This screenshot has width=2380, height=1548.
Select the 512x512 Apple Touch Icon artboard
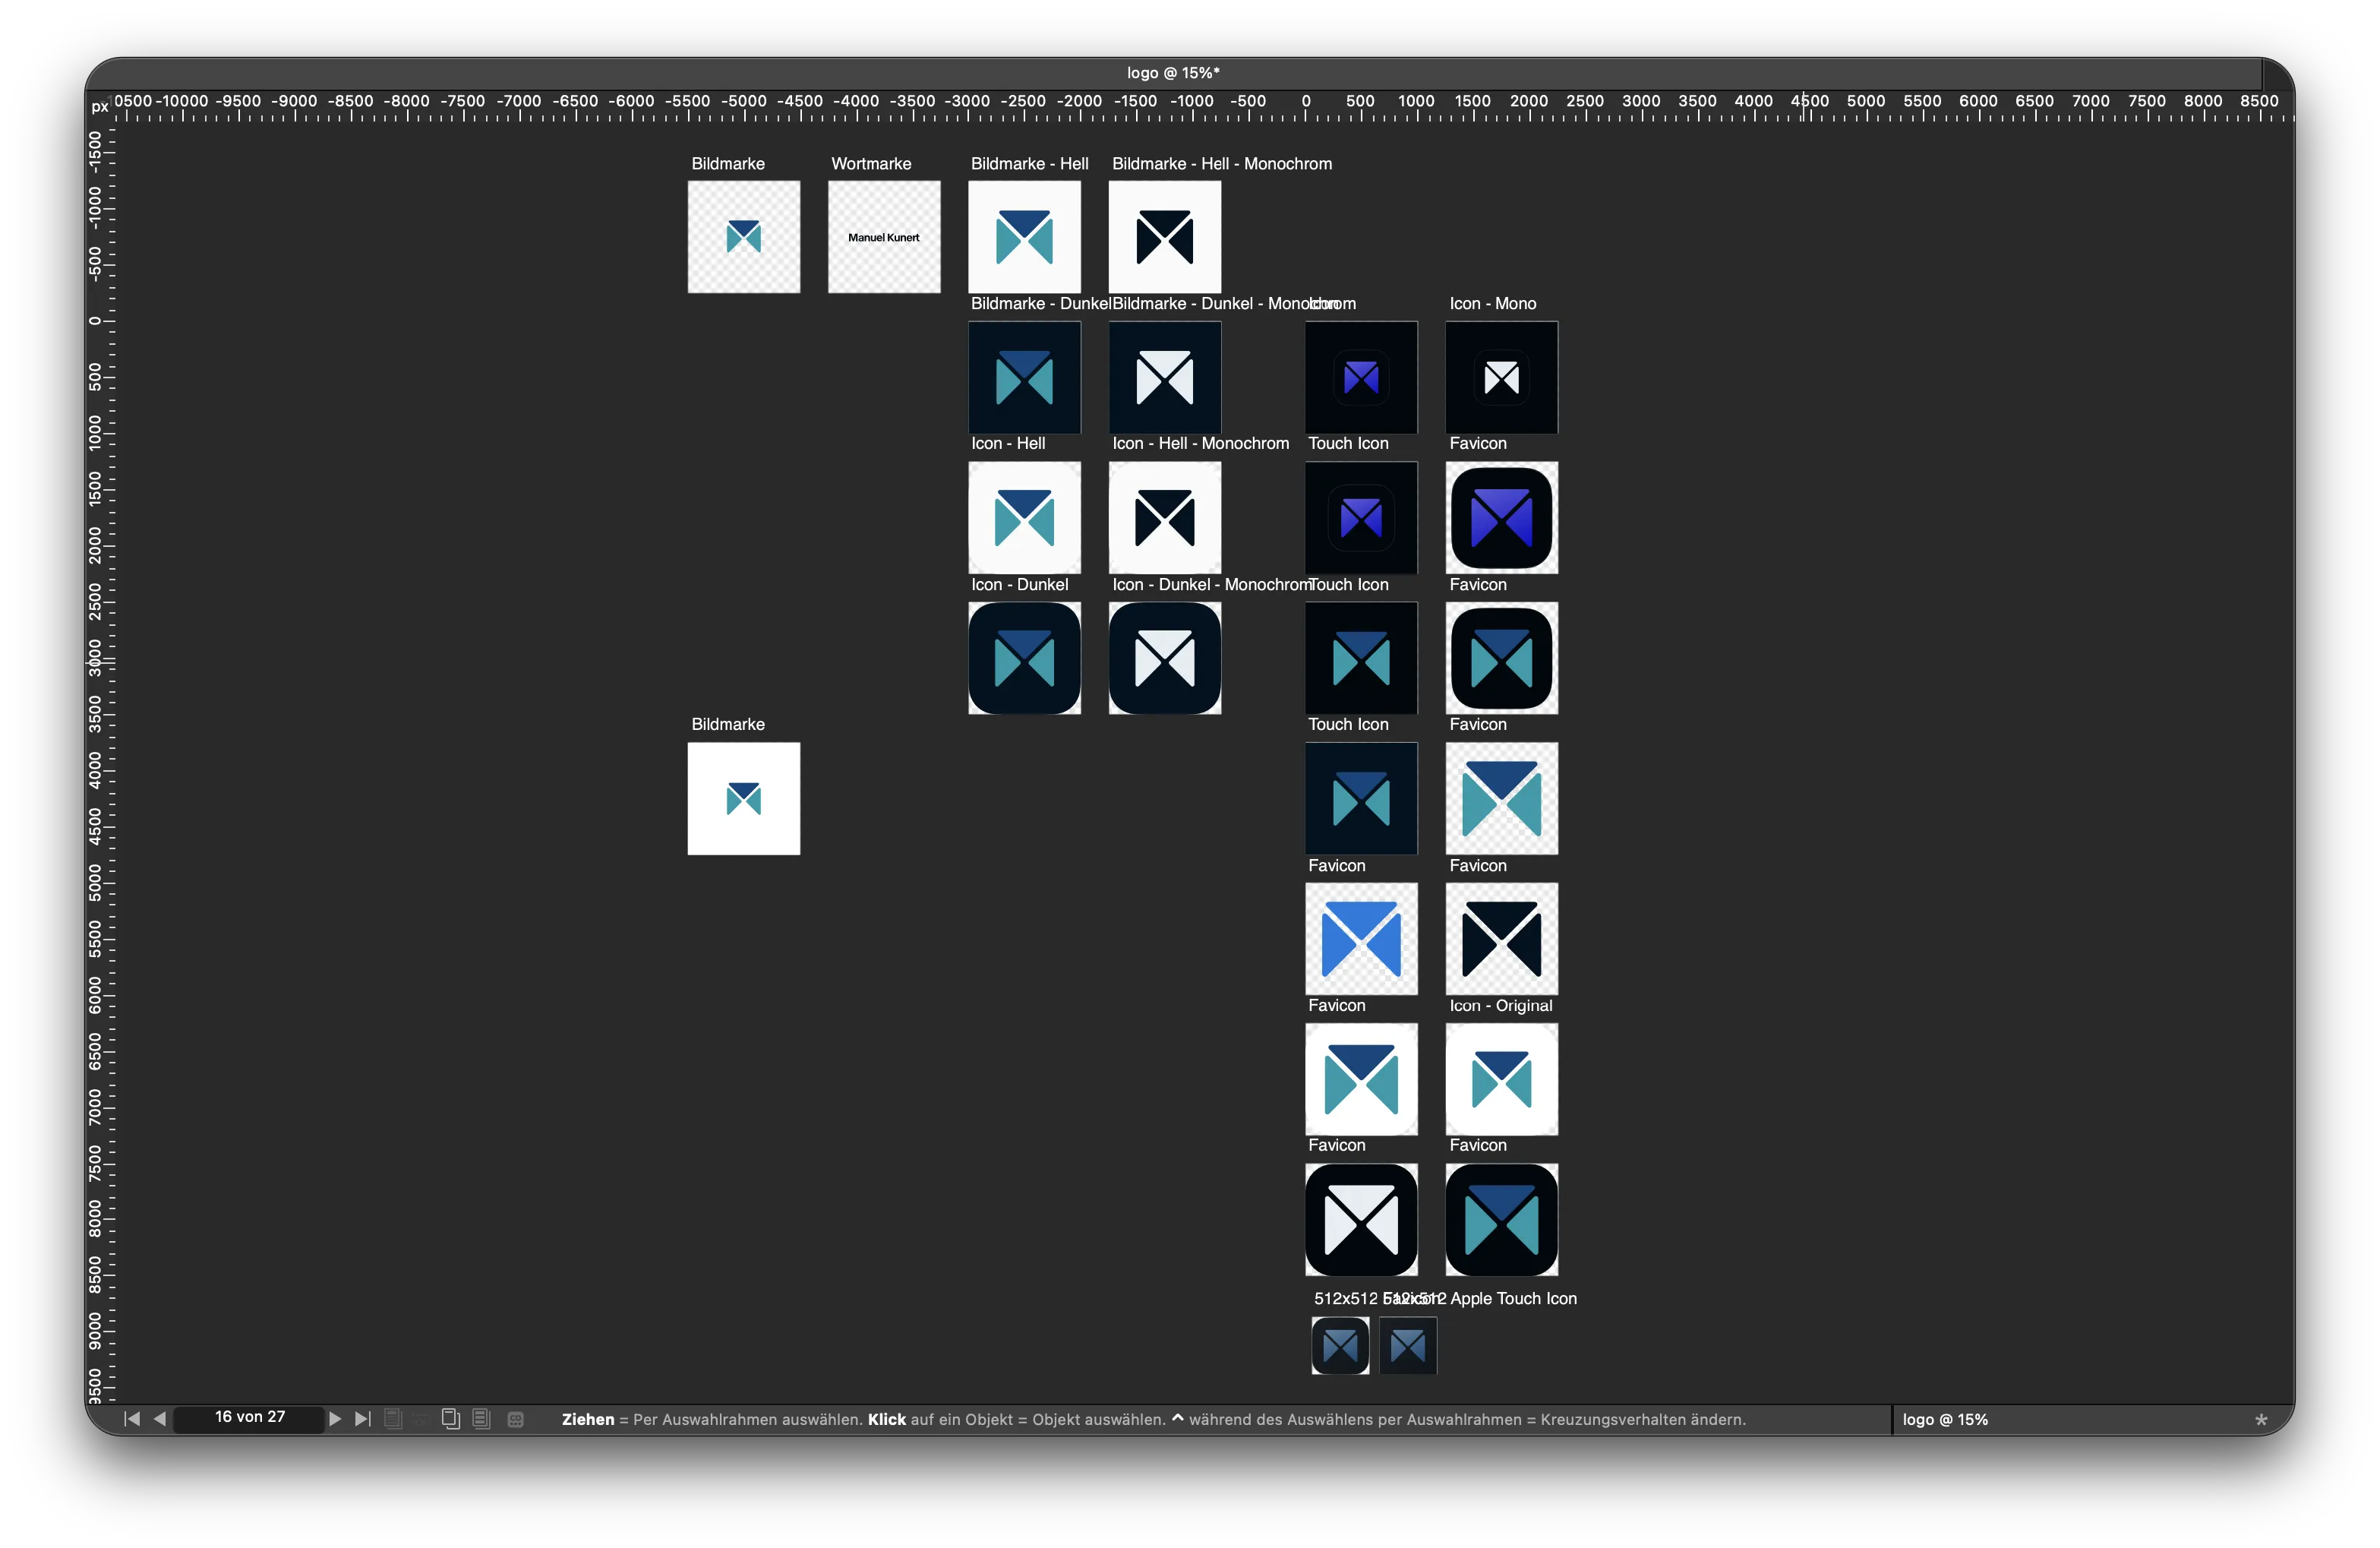click(x=1408, y=1345)
